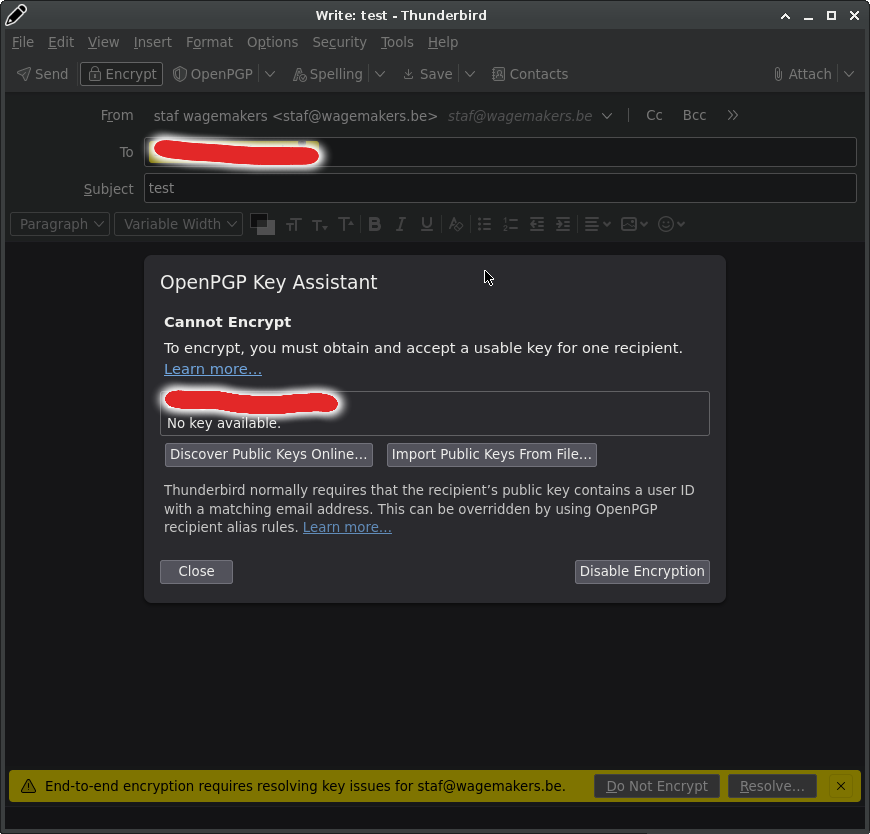Click the Italic formatting icon

(x=401, y=224)
